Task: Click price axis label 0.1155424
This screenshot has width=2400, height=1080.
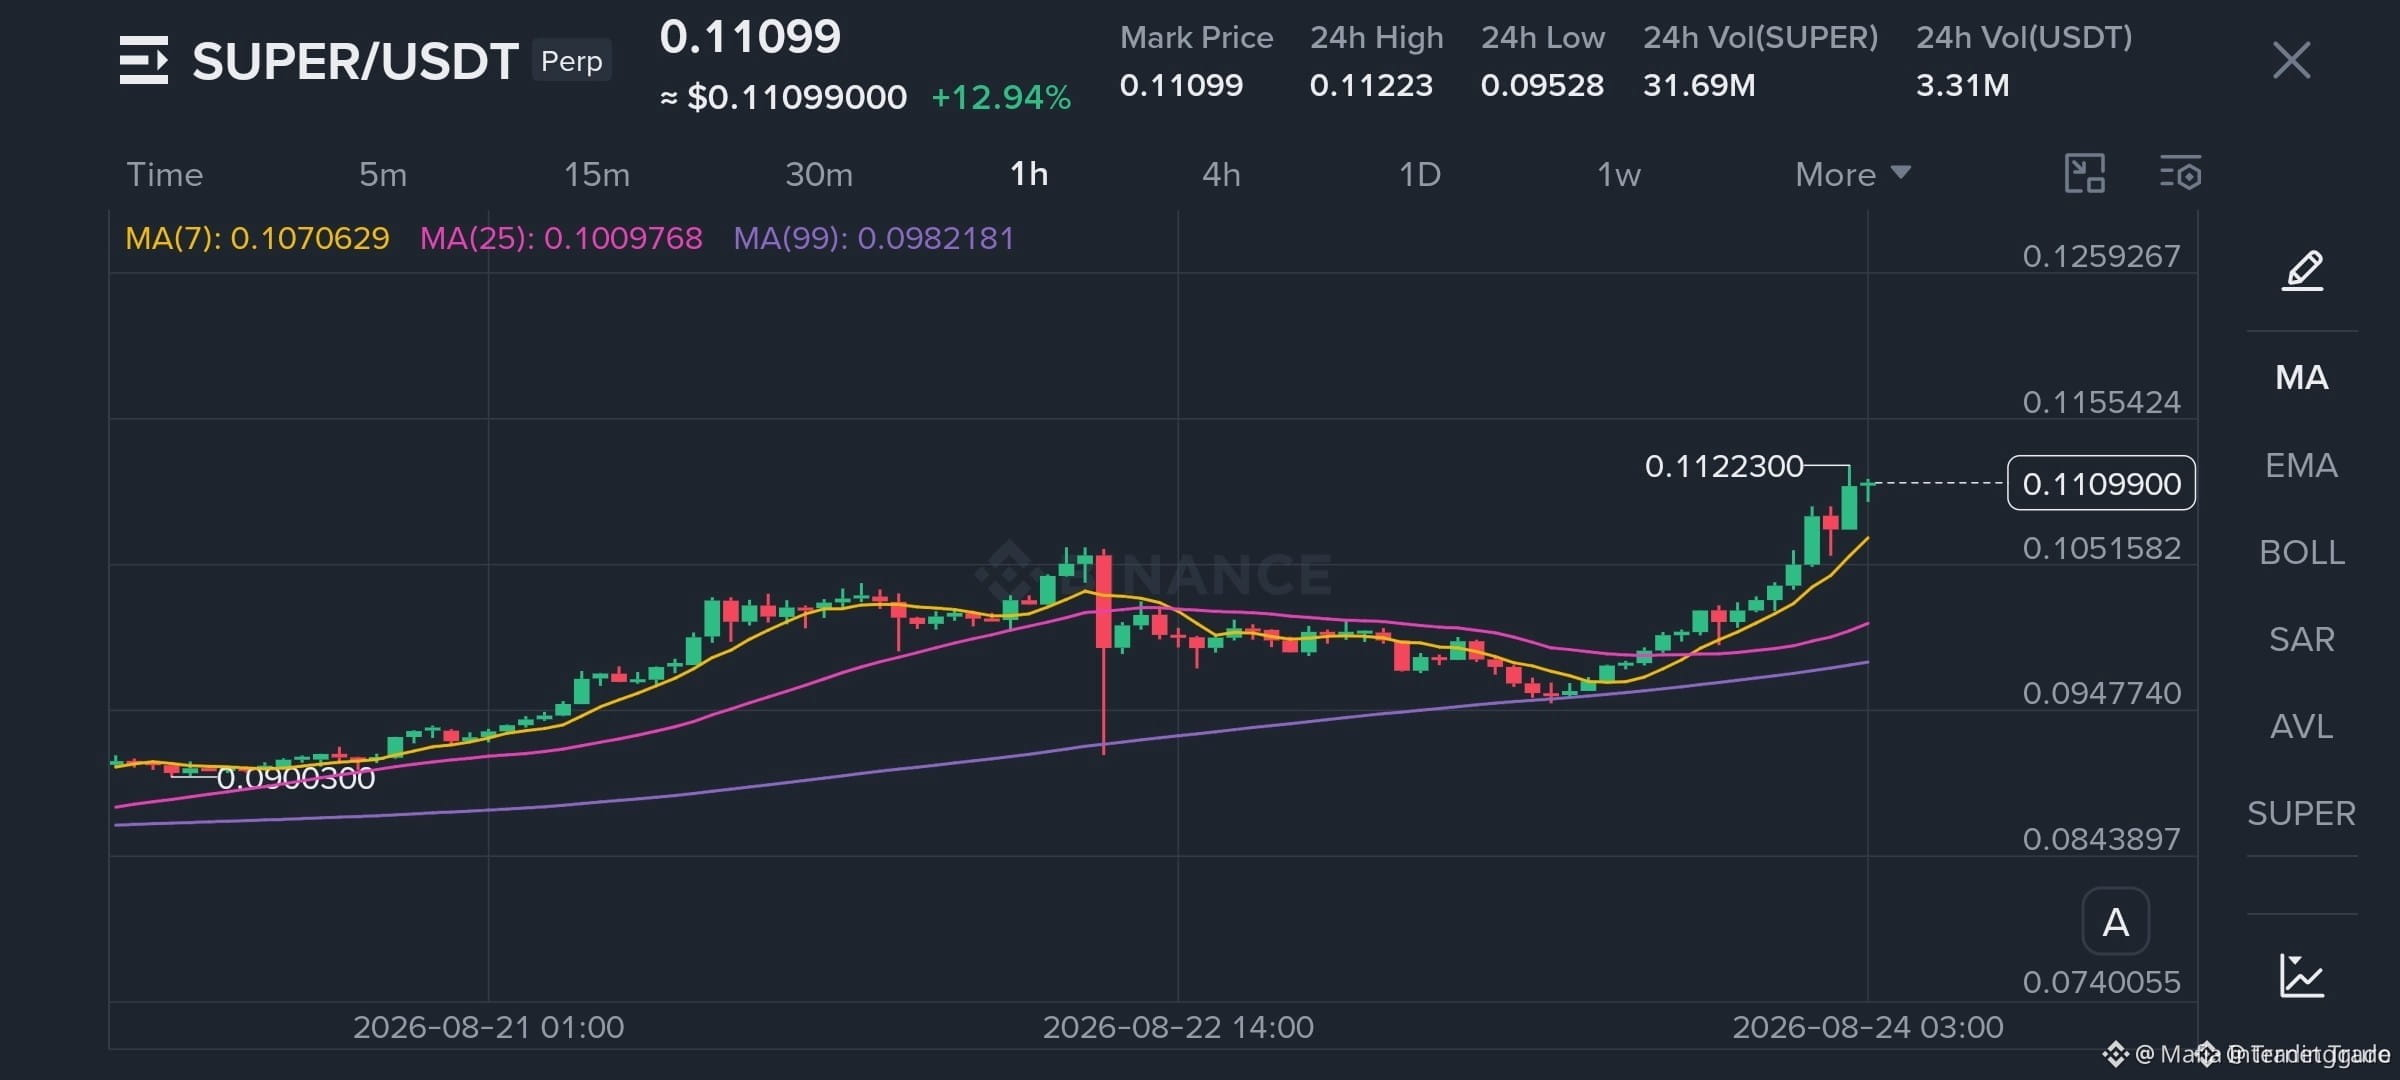Action: (2101, 403)
